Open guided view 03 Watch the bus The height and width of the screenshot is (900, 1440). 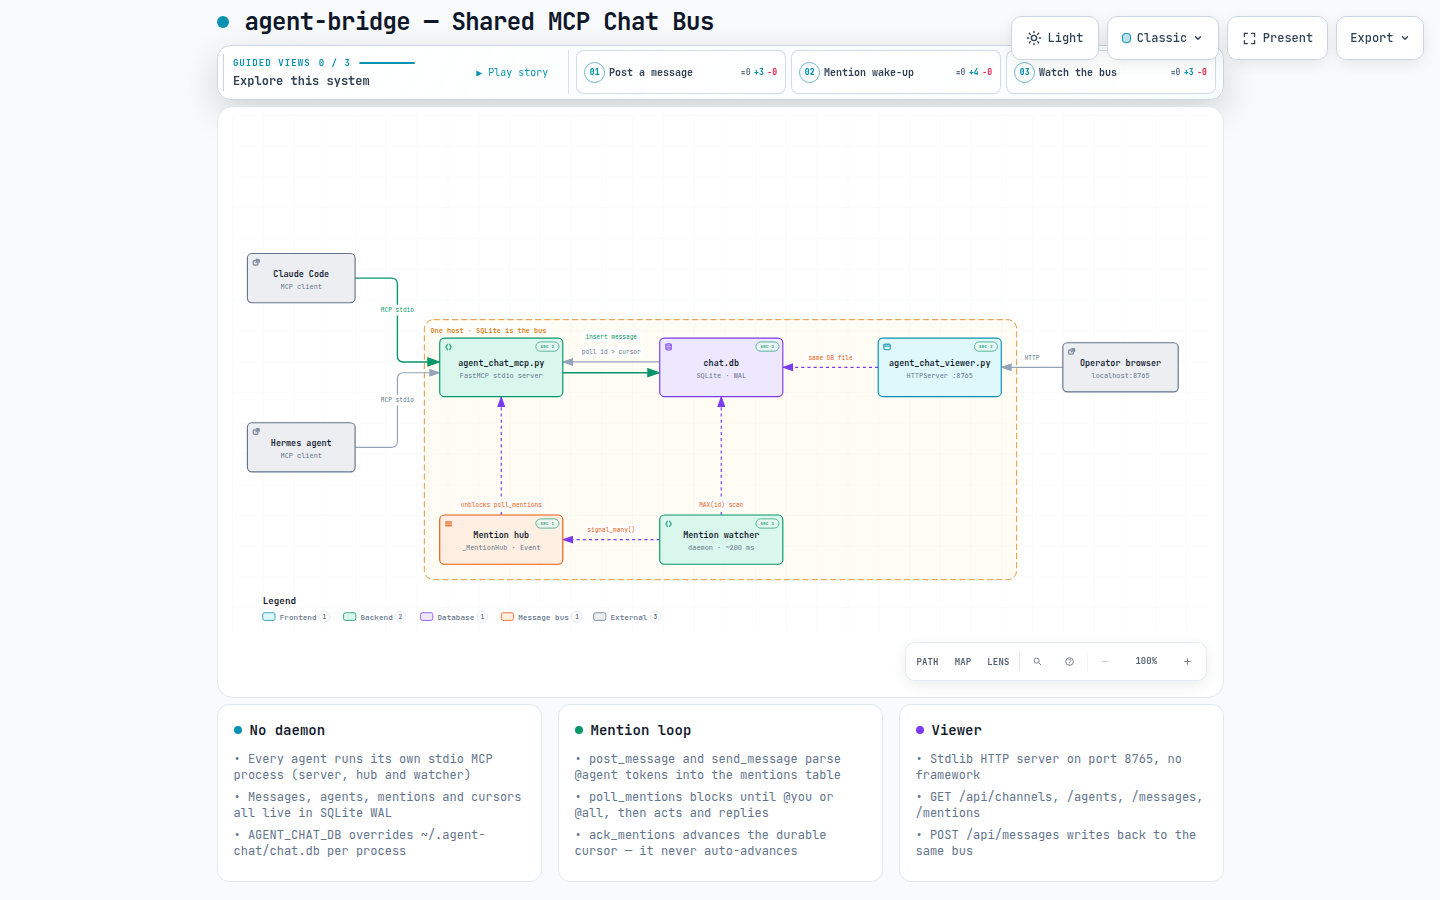click(1111, 72)
